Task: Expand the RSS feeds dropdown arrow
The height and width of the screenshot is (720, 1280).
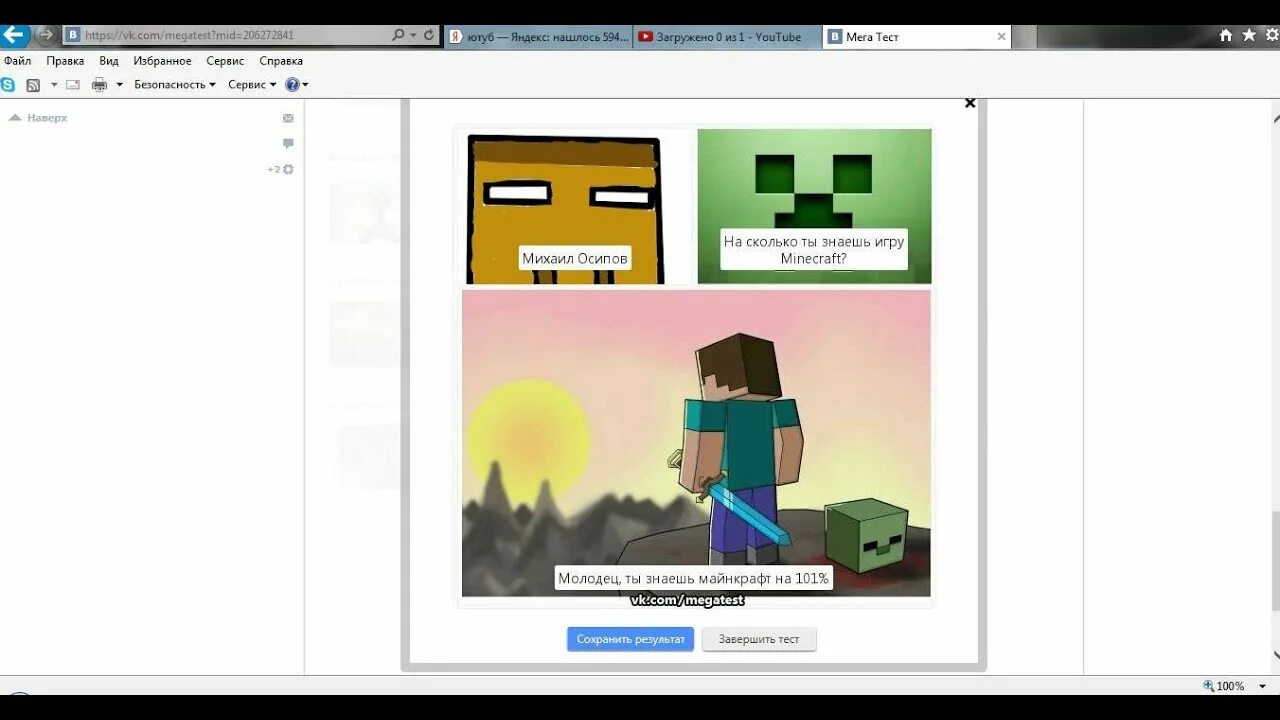Action: [x=54, y=85]
